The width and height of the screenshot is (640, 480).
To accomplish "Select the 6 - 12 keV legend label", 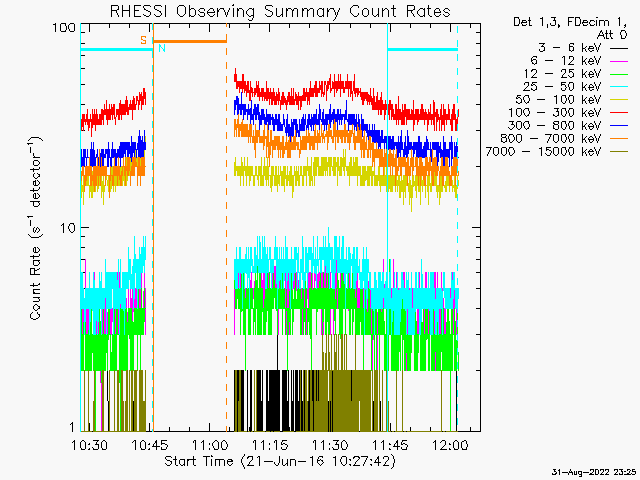I will (566, 61).
